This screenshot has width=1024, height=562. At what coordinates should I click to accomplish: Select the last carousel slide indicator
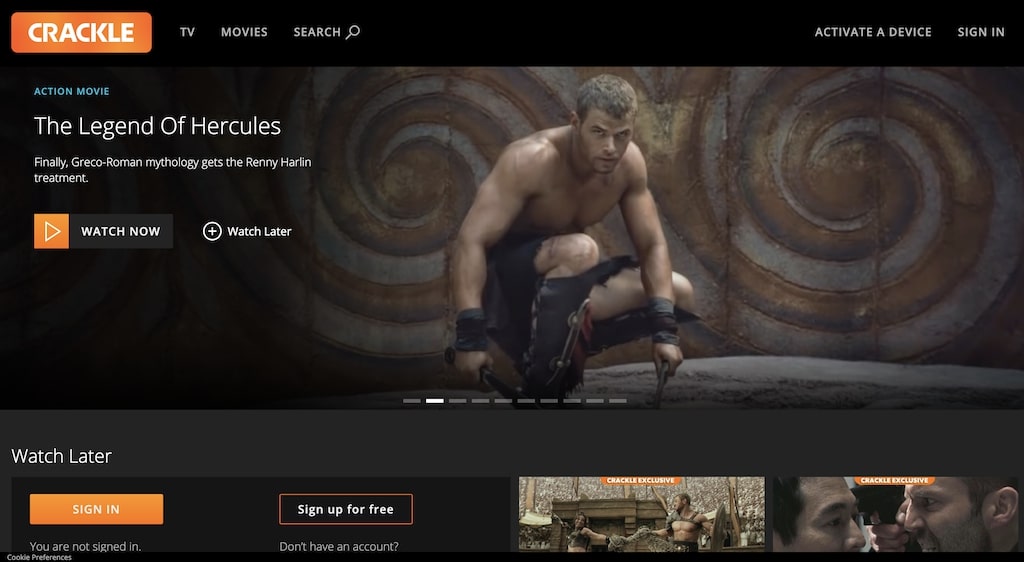tap(618, 401)
